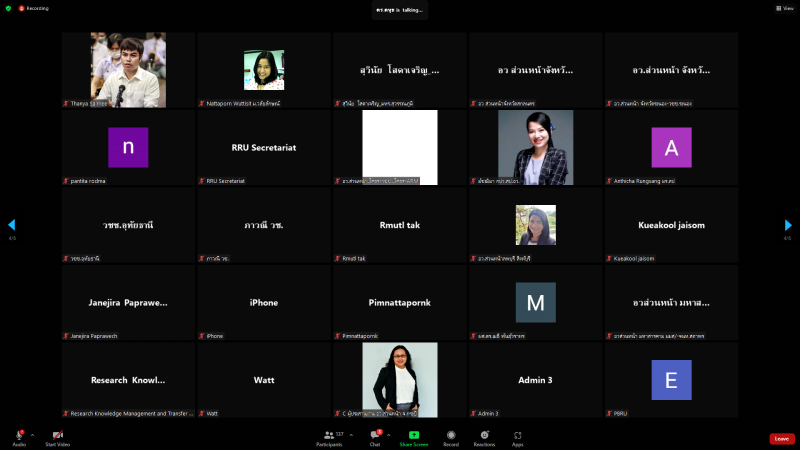Select the Admin 3 participant tile
800x450 pixels.
[x=535, y=380]
